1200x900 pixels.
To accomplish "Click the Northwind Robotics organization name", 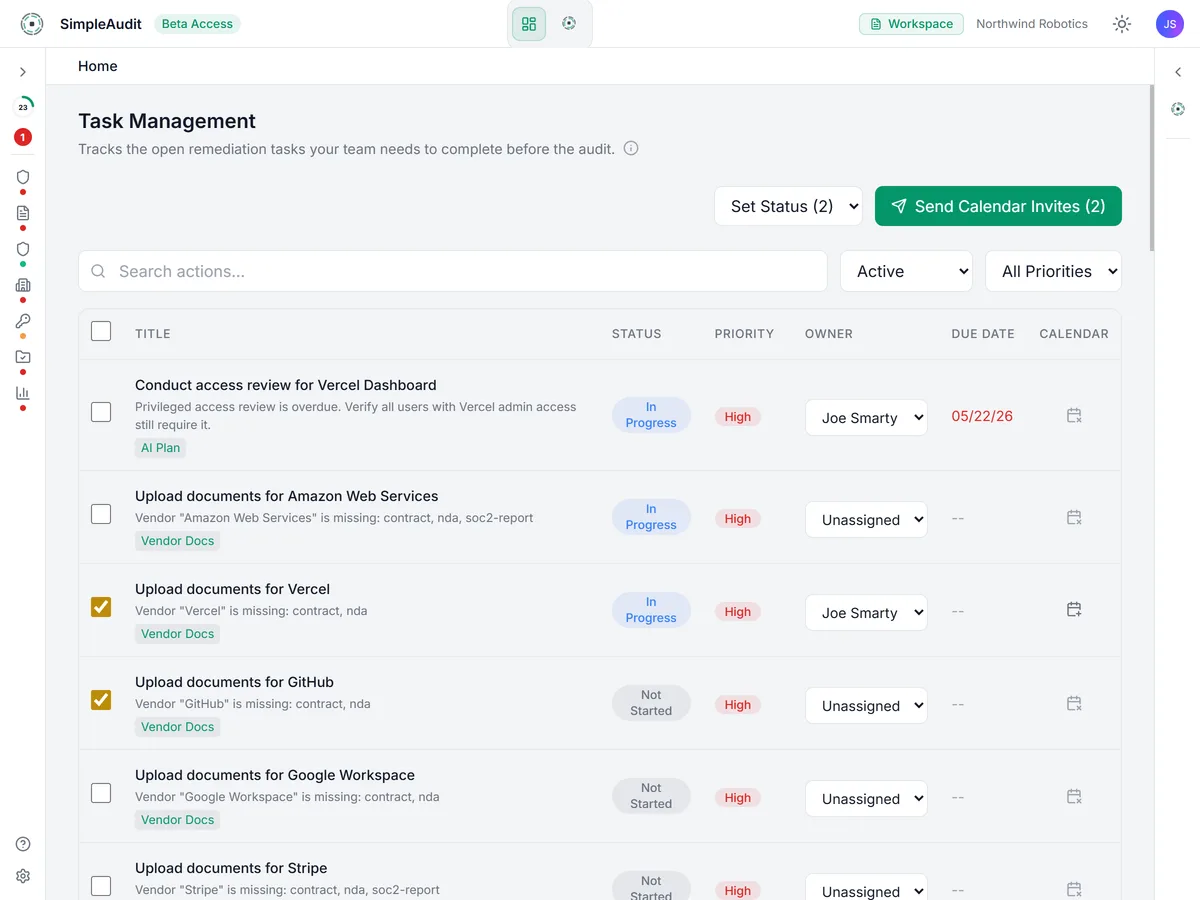I will click(x=1032, y=24).
